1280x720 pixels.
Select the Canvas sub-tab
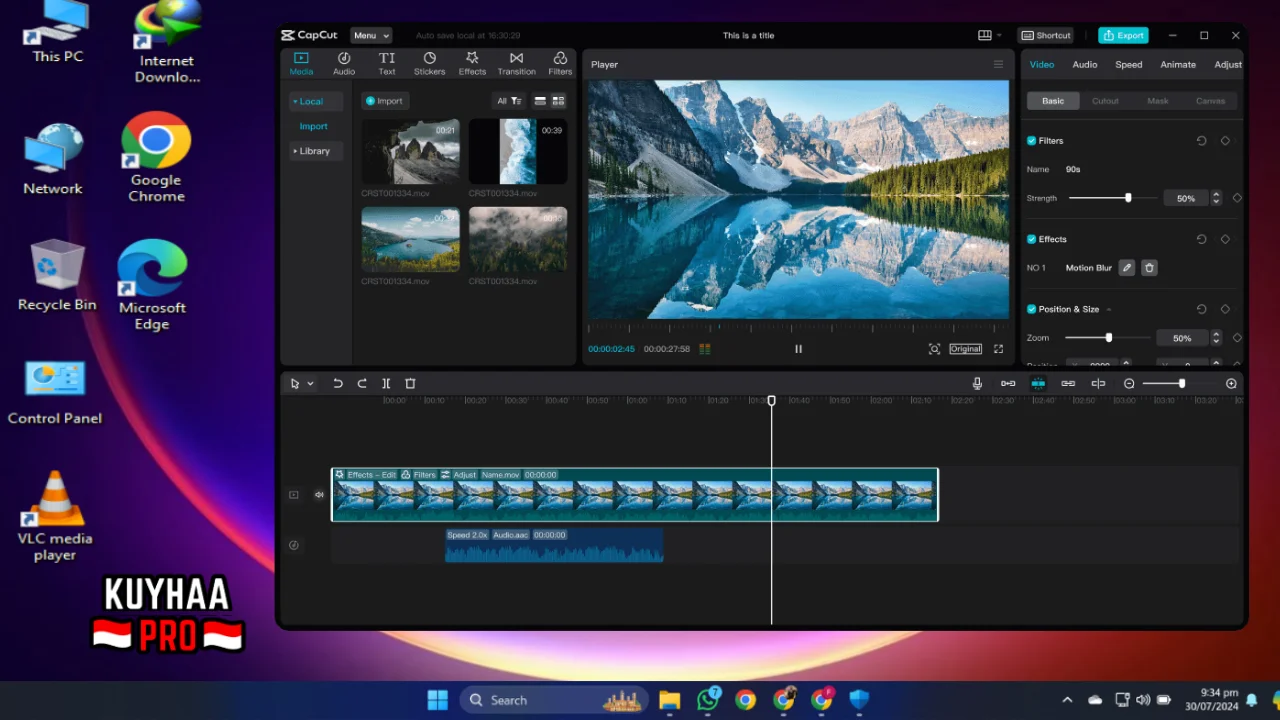1210,101
